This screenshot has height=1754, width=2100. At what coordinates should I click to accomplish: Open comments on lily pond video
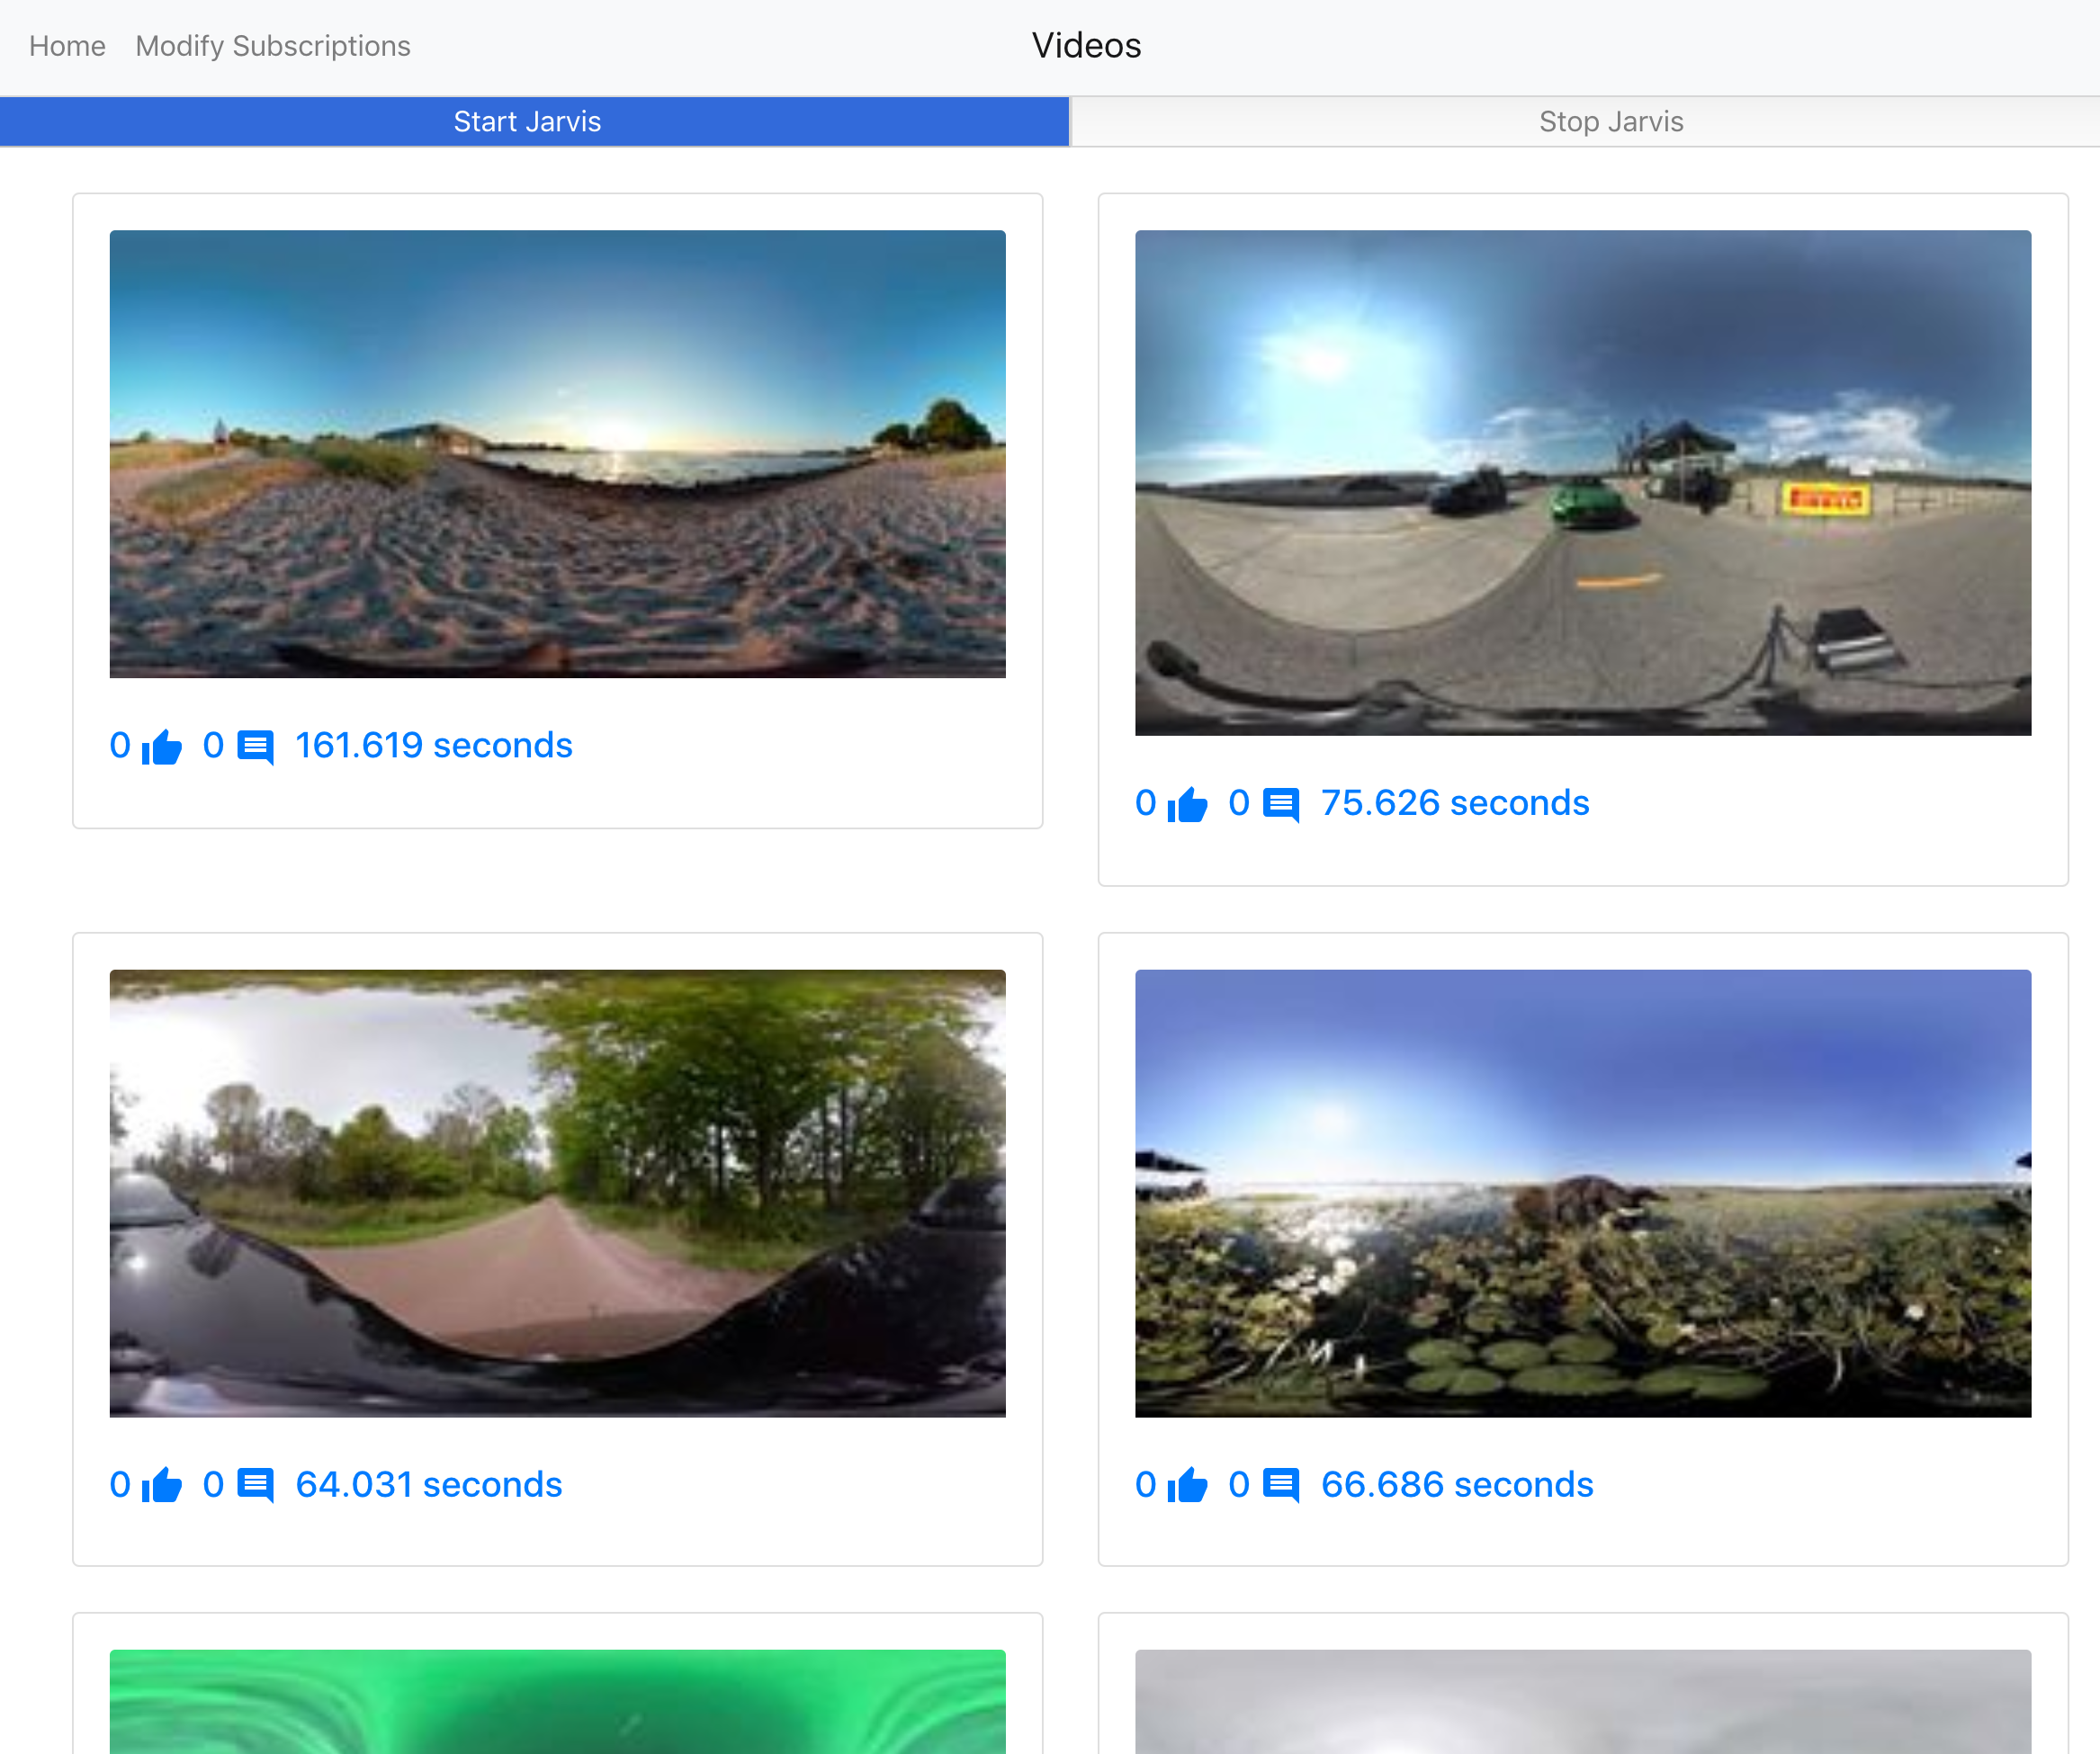(1281, 1486)
